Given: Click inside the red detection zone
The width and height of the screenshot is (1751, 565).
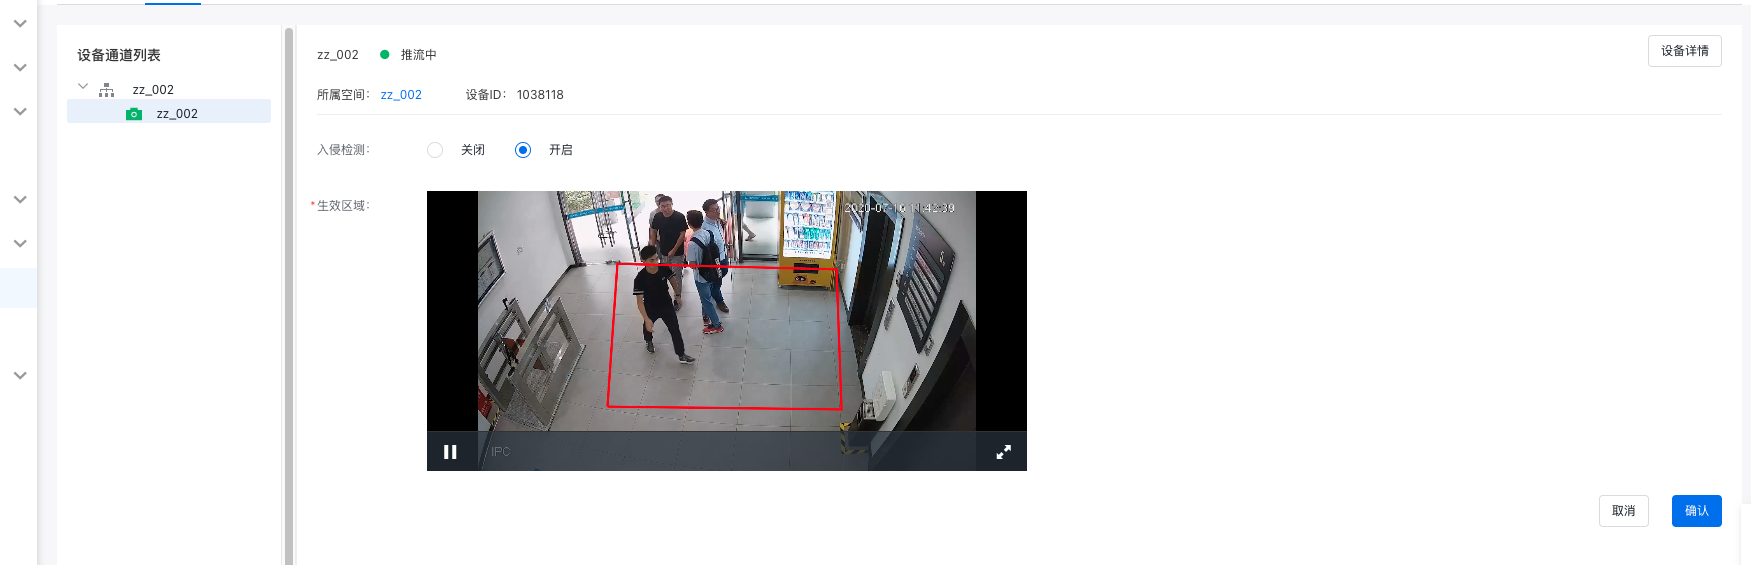Looking at the screenshot, I should 725,337.
